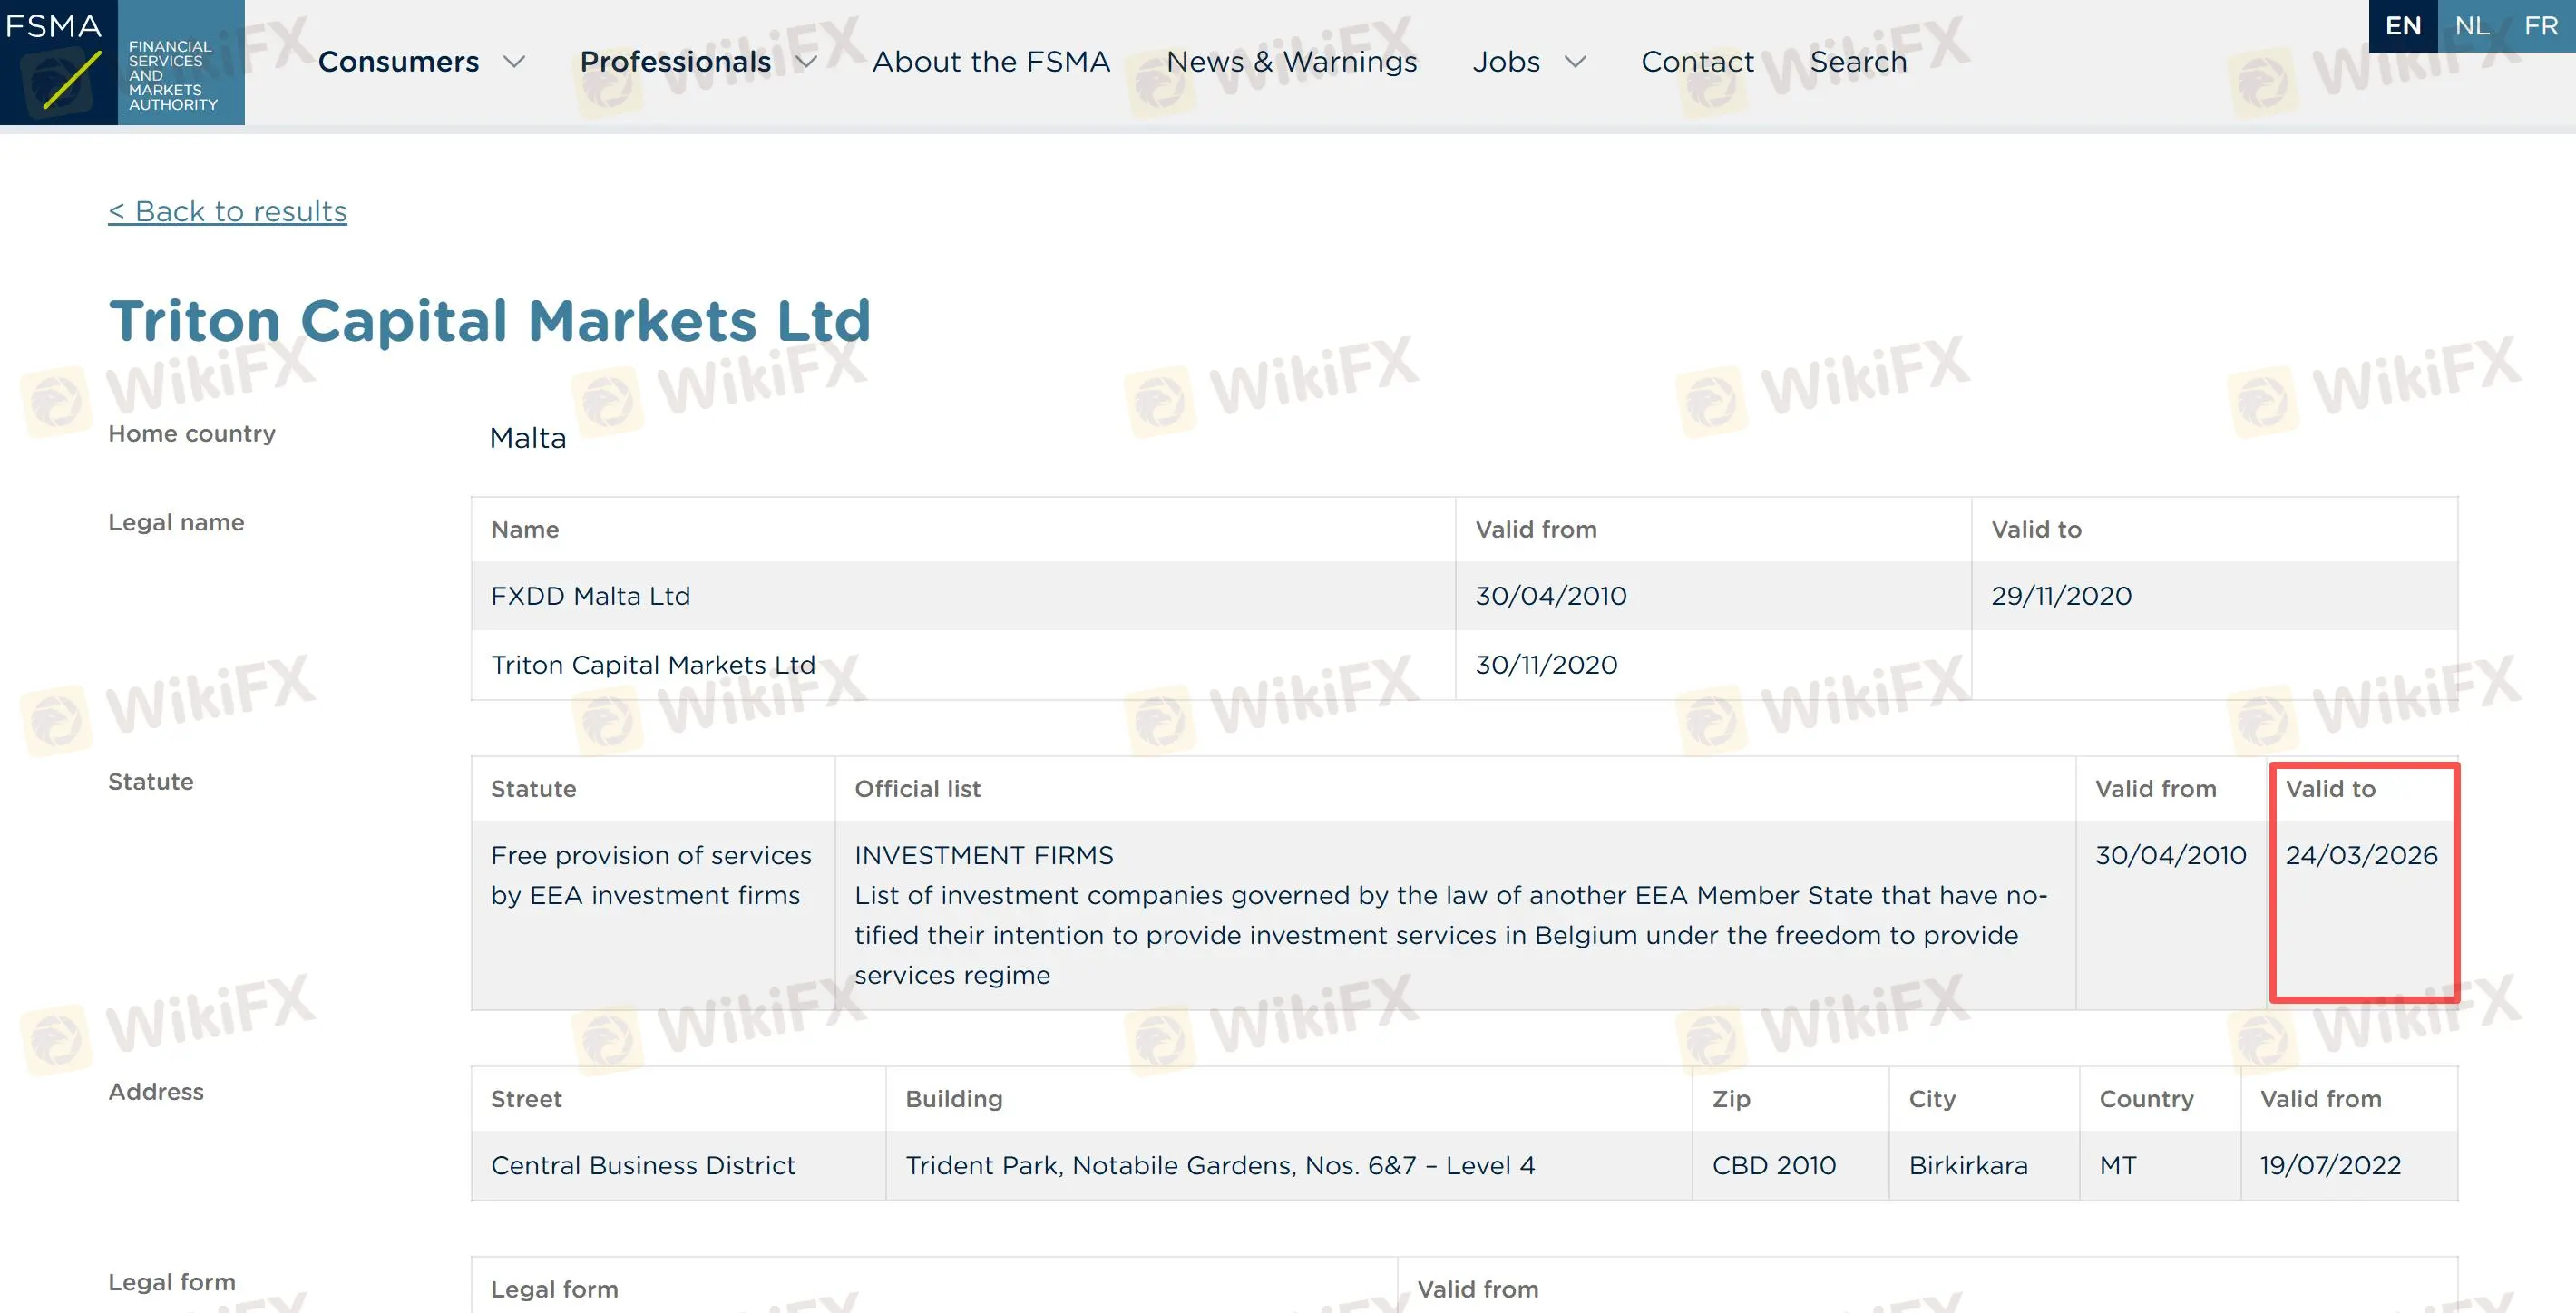The image size is (2576, 1313).
Task: Click the Official list column header
Action: [917, 789]
